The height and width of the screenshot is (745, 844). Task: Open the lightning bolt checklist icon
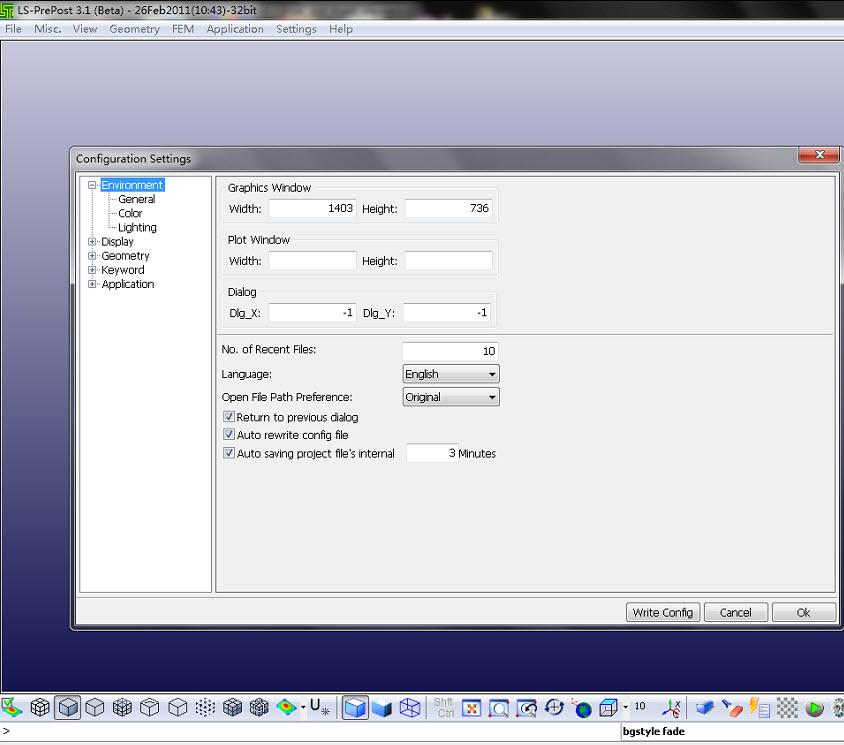pyautogui.click(x=759, y=707)
